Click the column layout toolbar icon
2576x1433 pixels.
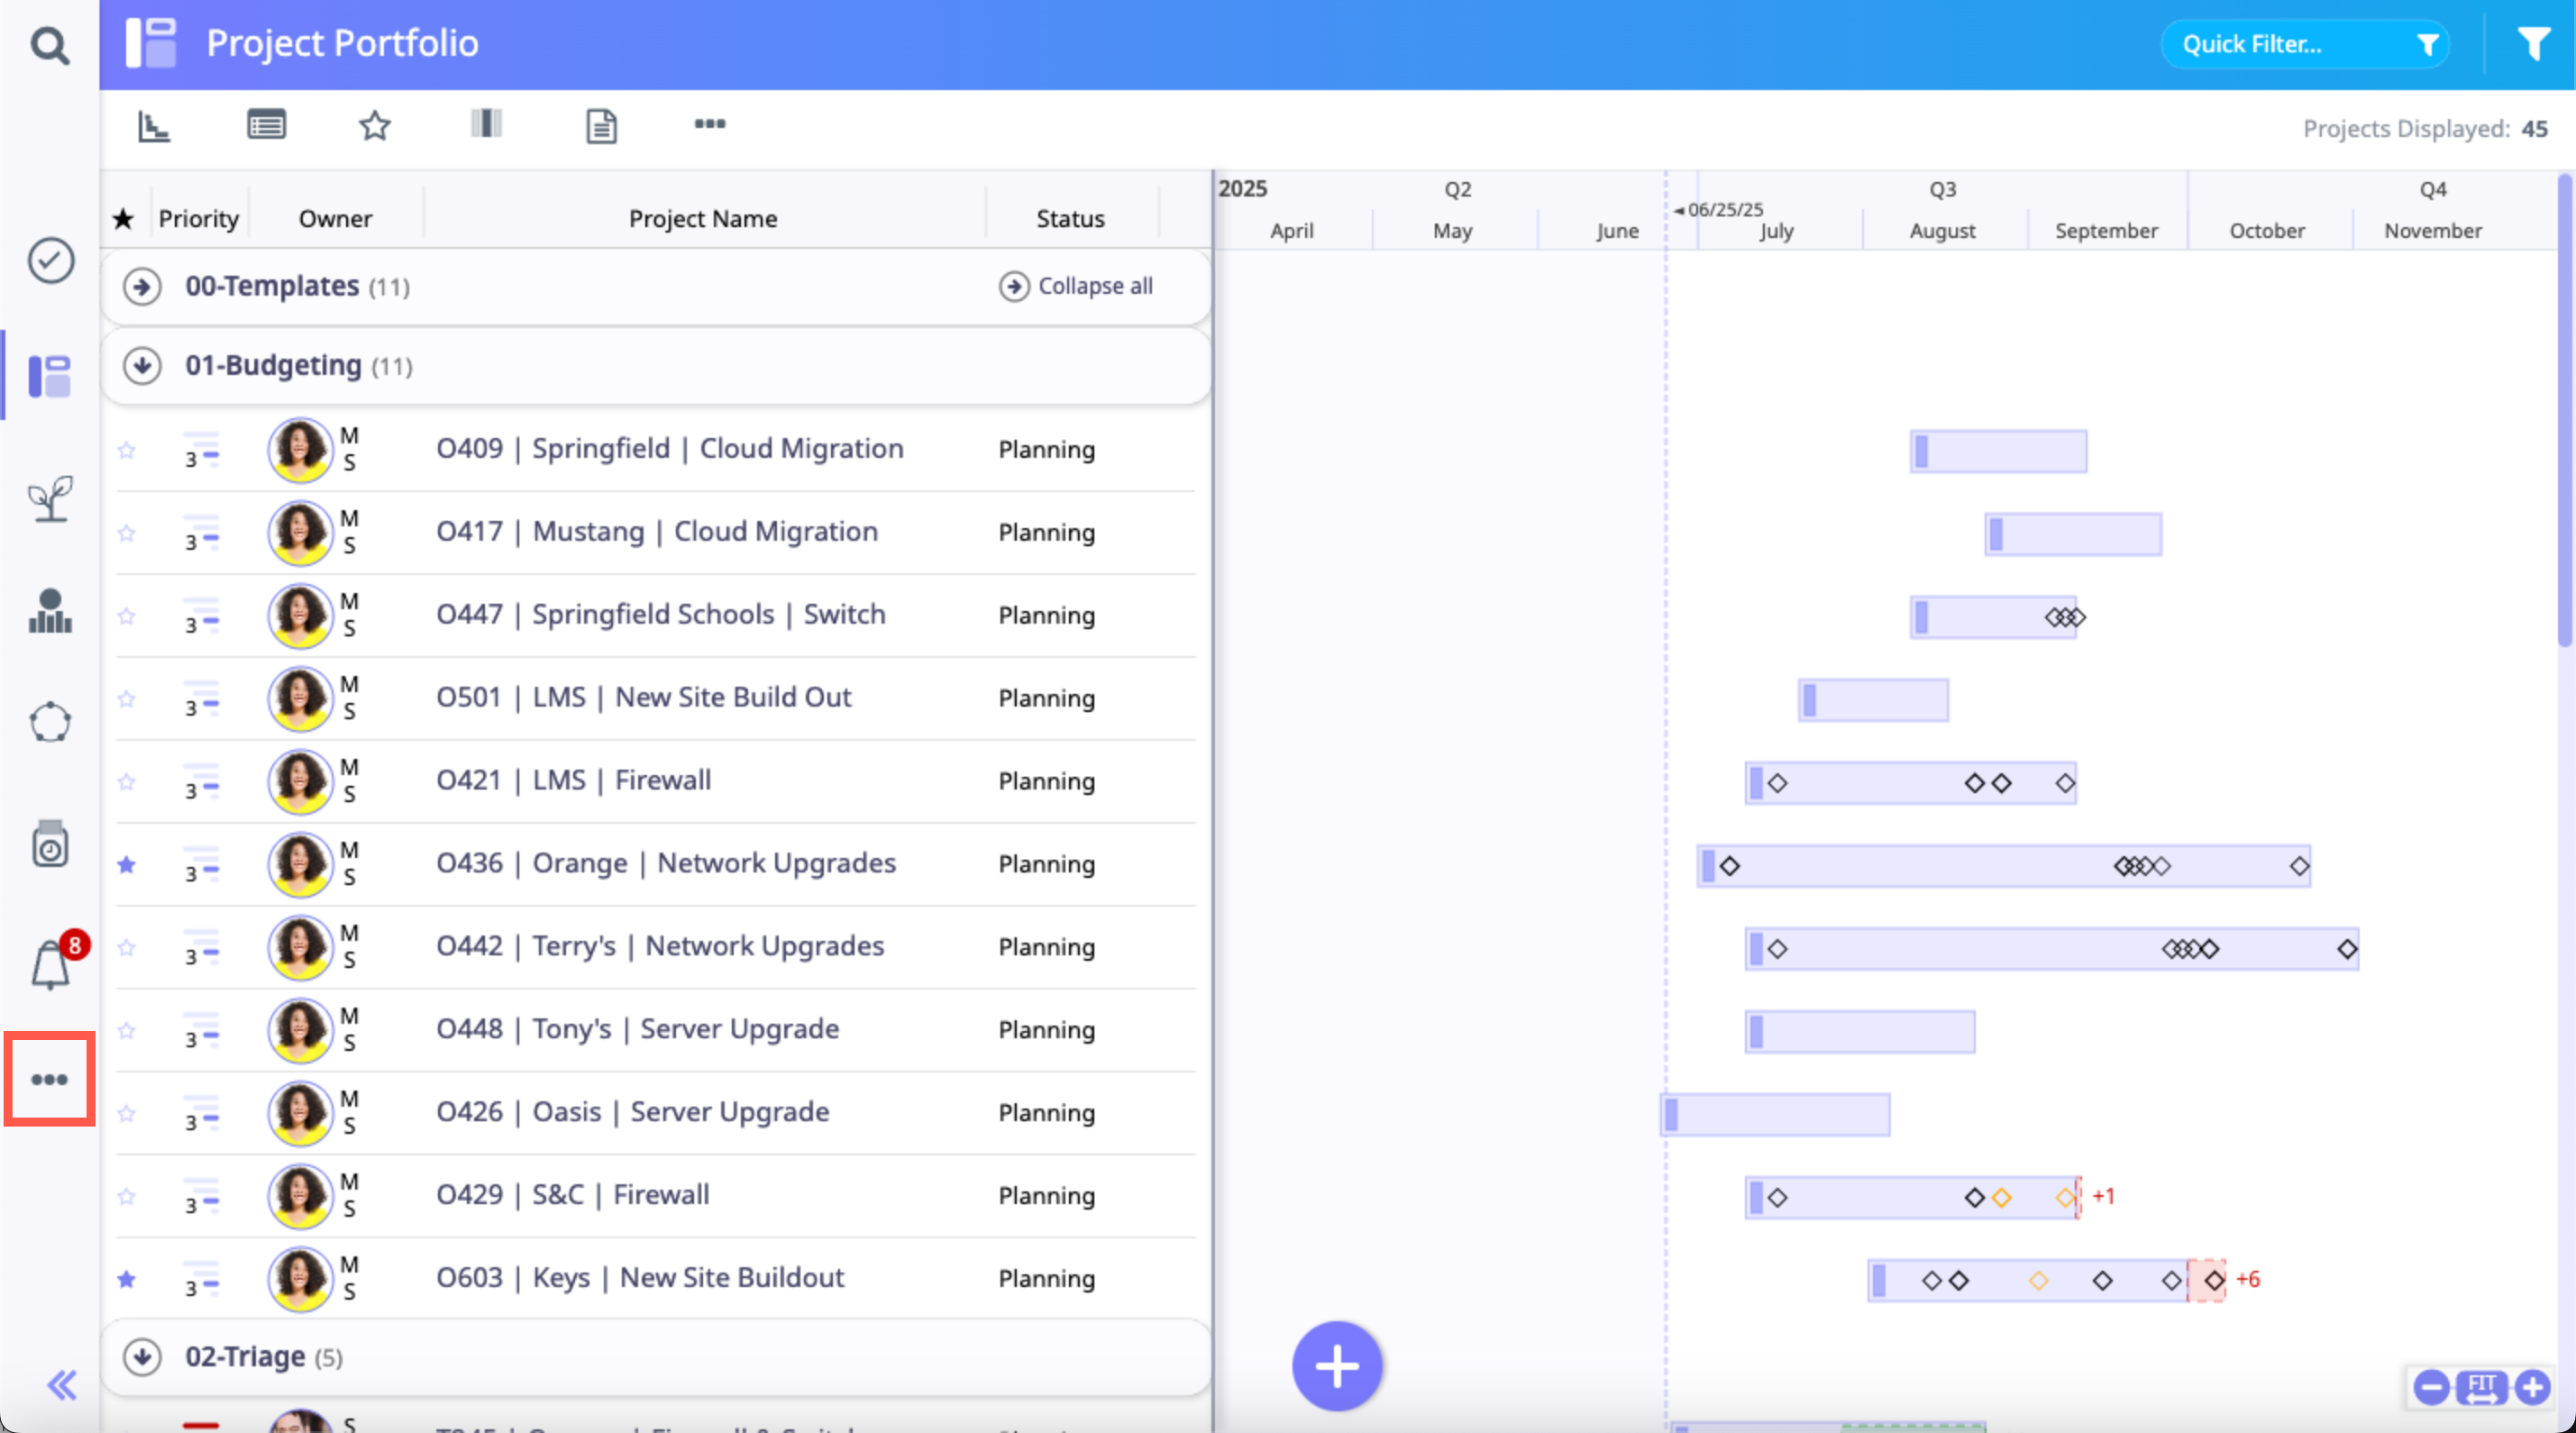point(486,124)
